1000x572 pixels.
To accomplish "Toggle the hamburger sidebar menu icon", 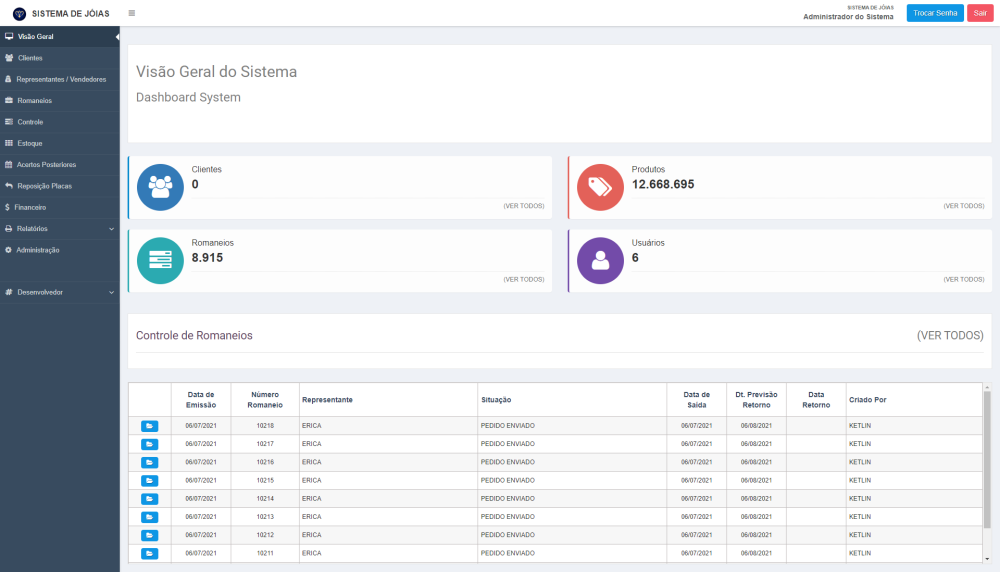I will 132,13.
